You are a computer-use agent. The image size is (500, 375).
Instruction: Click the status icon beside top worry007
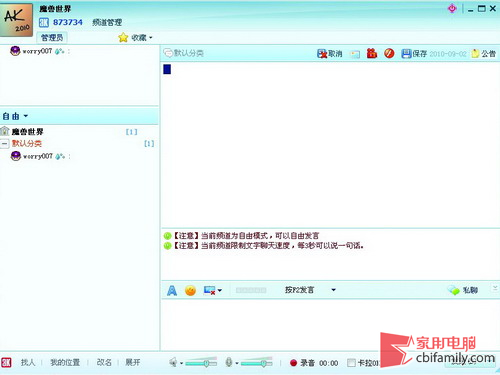pos(60,51)
